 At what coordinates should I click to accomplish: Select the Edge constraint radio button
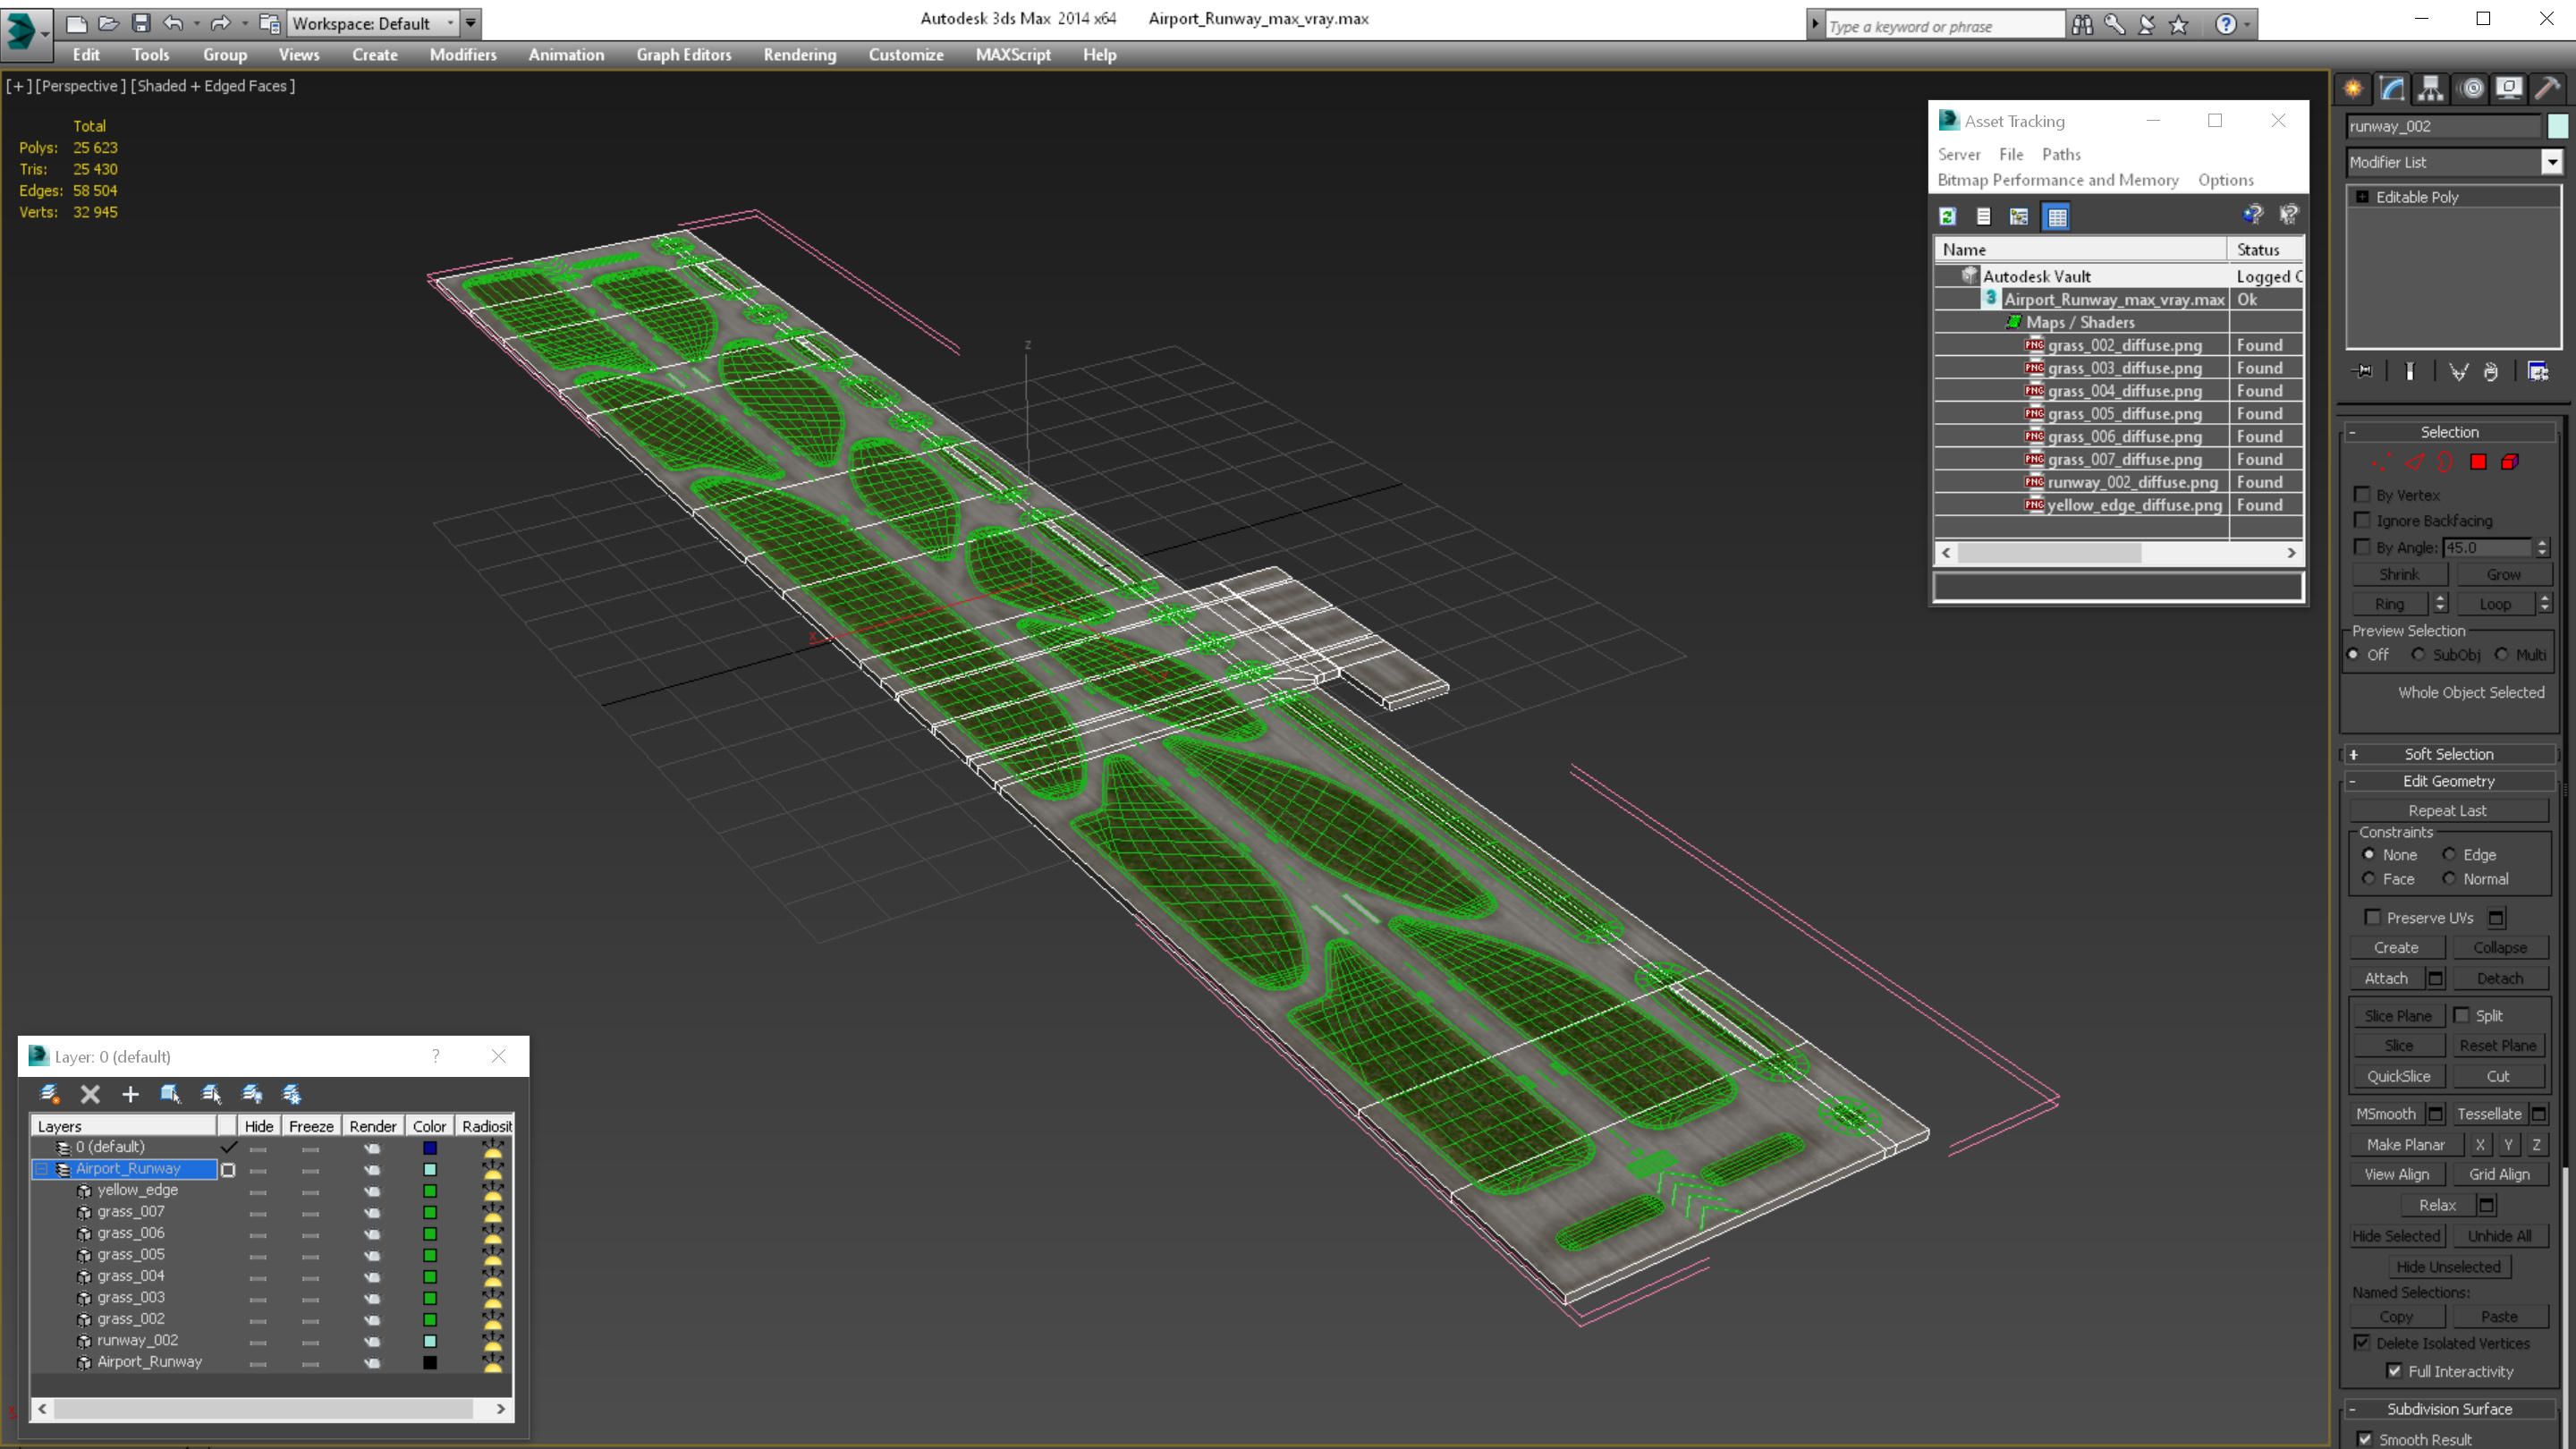coord(2449,854)
